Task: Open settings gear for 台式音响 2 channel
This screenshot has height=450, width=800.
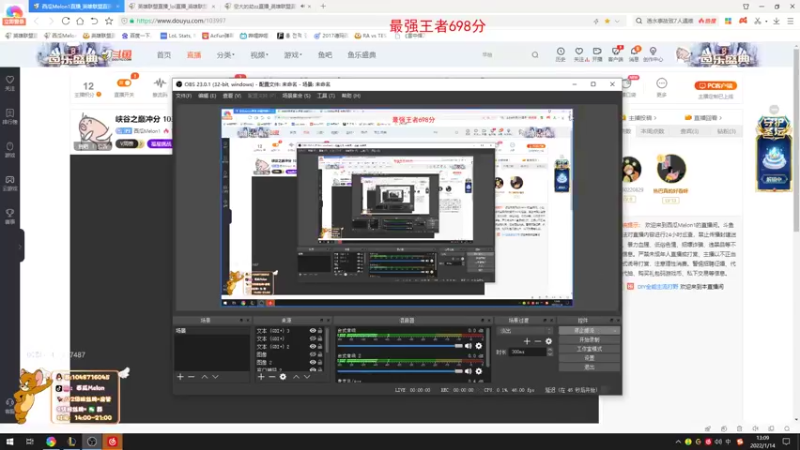Action: click(x=479, y=371)
